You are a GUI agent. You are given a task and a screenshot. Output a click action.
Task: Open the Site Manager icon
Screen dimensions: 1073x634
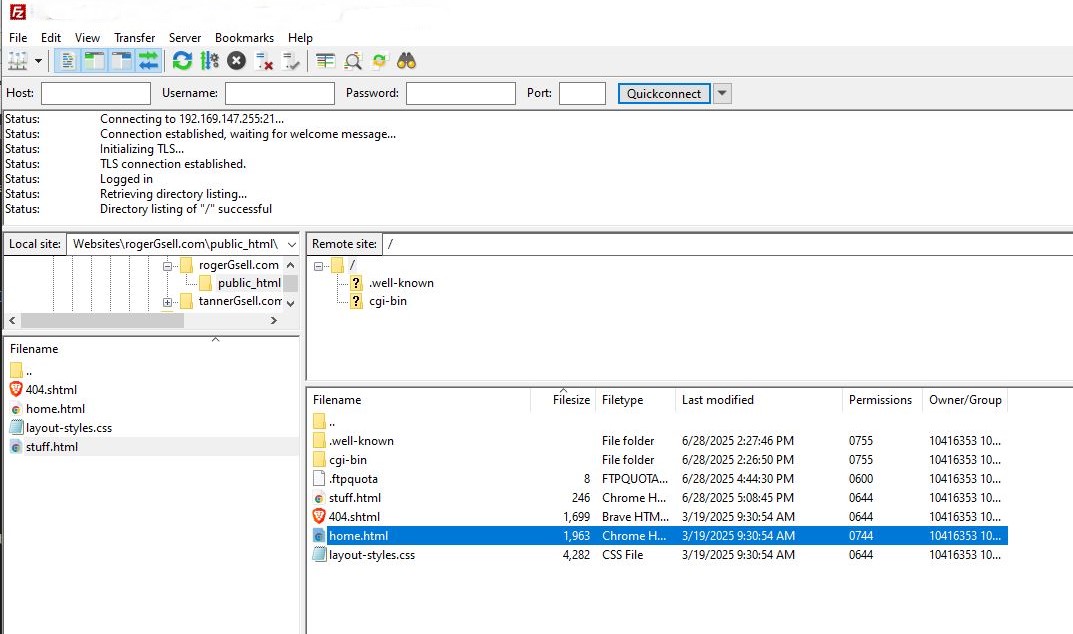point(18,61)
